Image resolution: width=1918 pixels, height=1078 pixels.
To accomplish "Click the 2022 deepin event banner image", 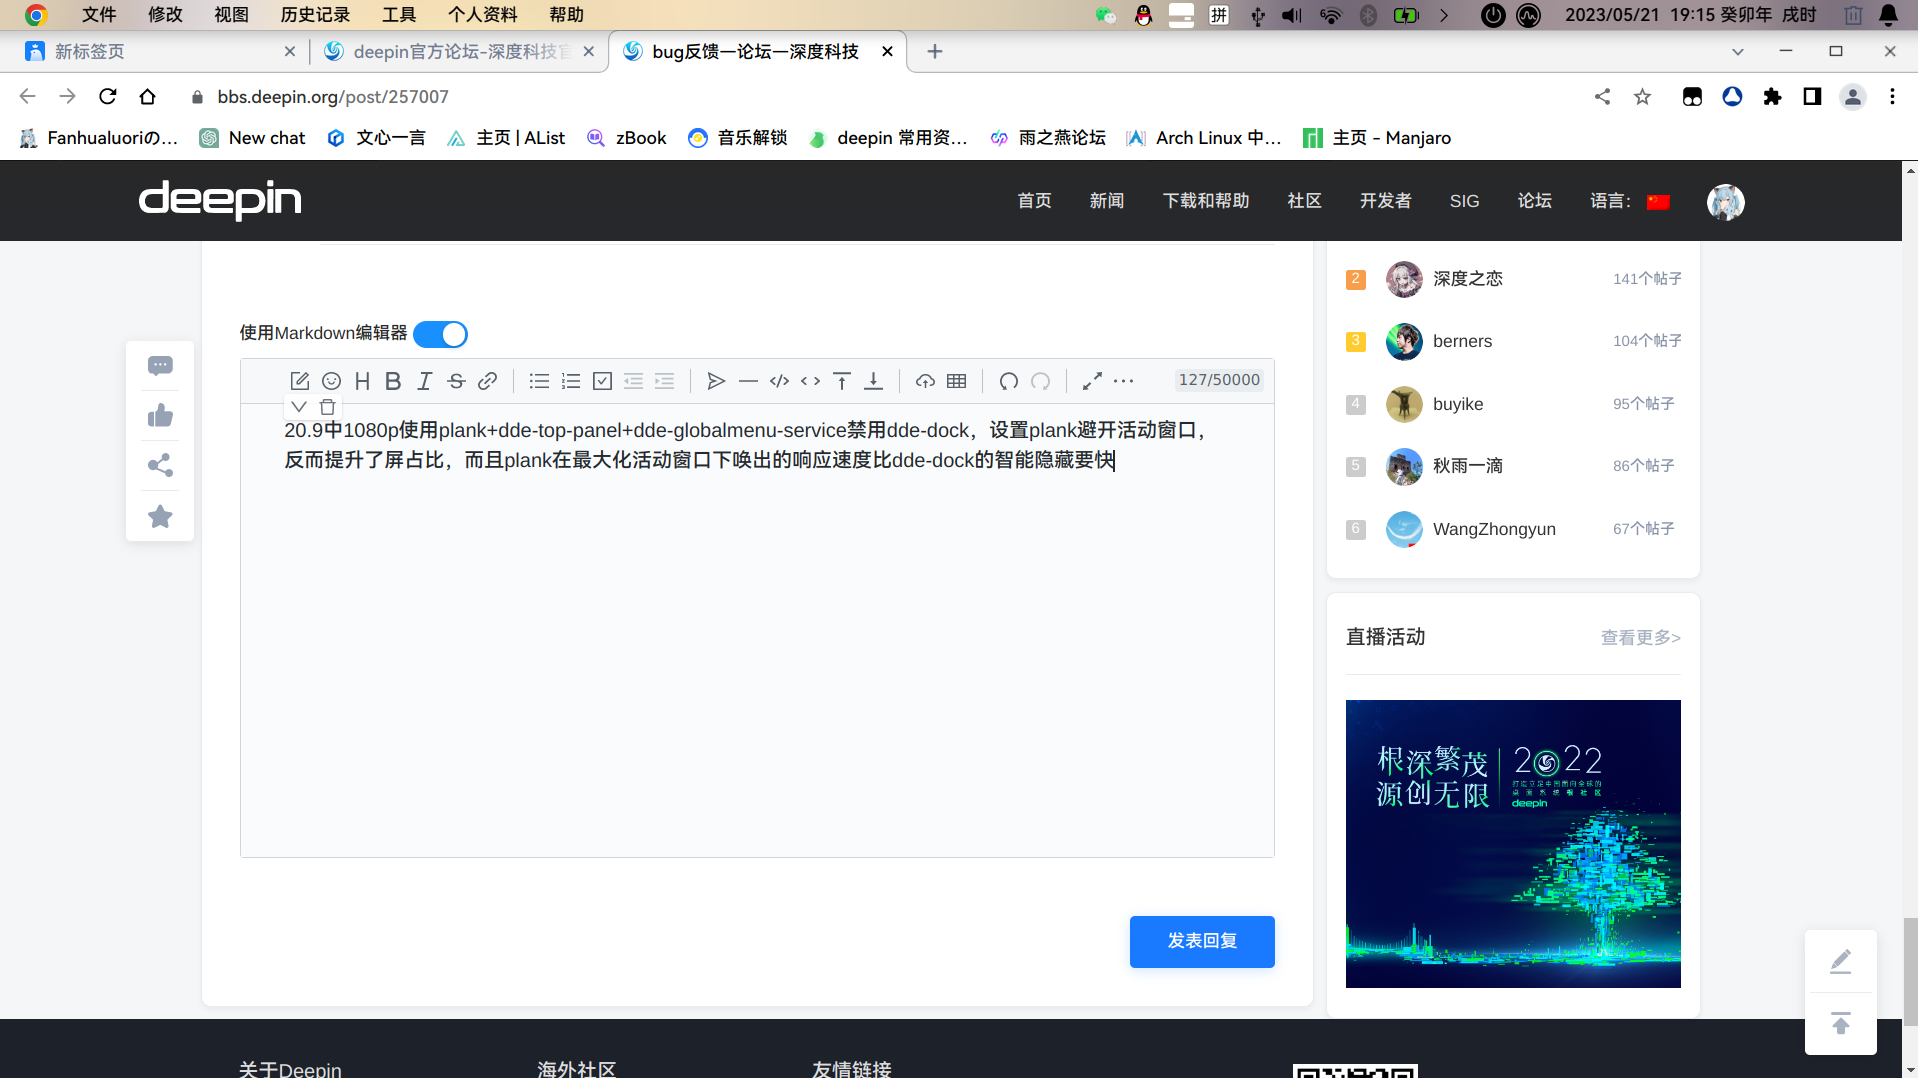I will (1512, 843).
